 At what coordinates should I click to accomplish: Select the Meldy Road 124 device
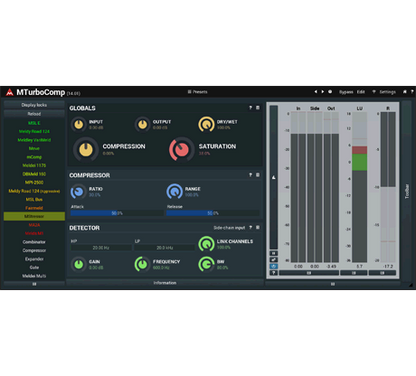34,131
